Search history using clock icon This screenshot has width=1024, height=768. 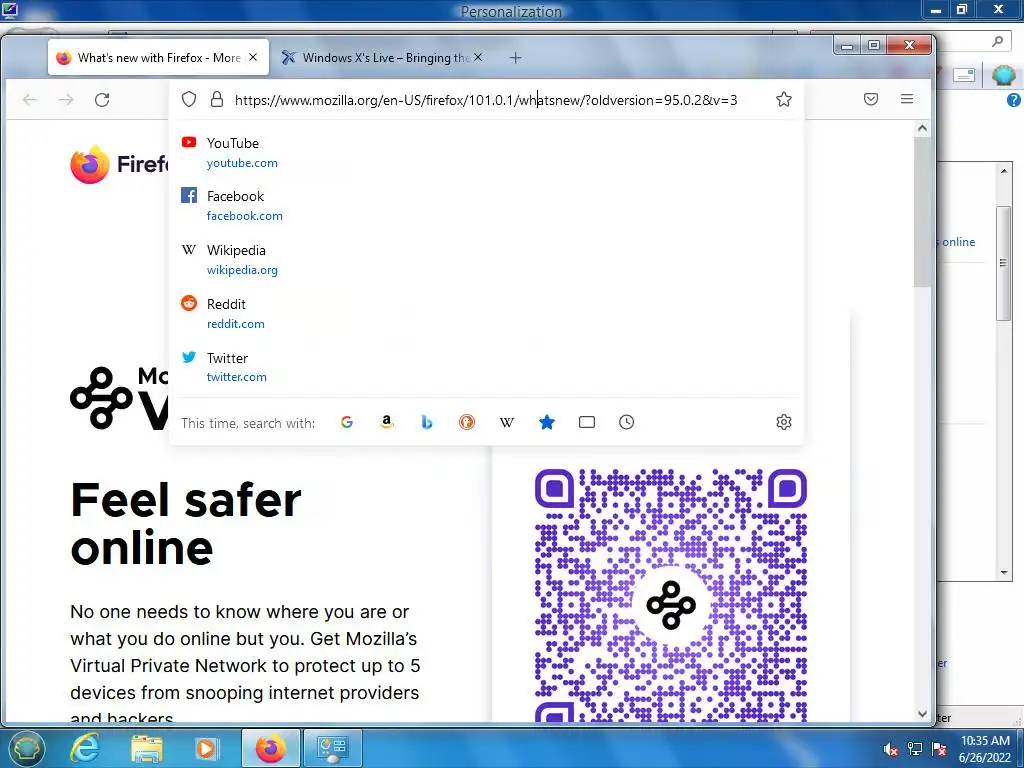(x=626, y=423)
